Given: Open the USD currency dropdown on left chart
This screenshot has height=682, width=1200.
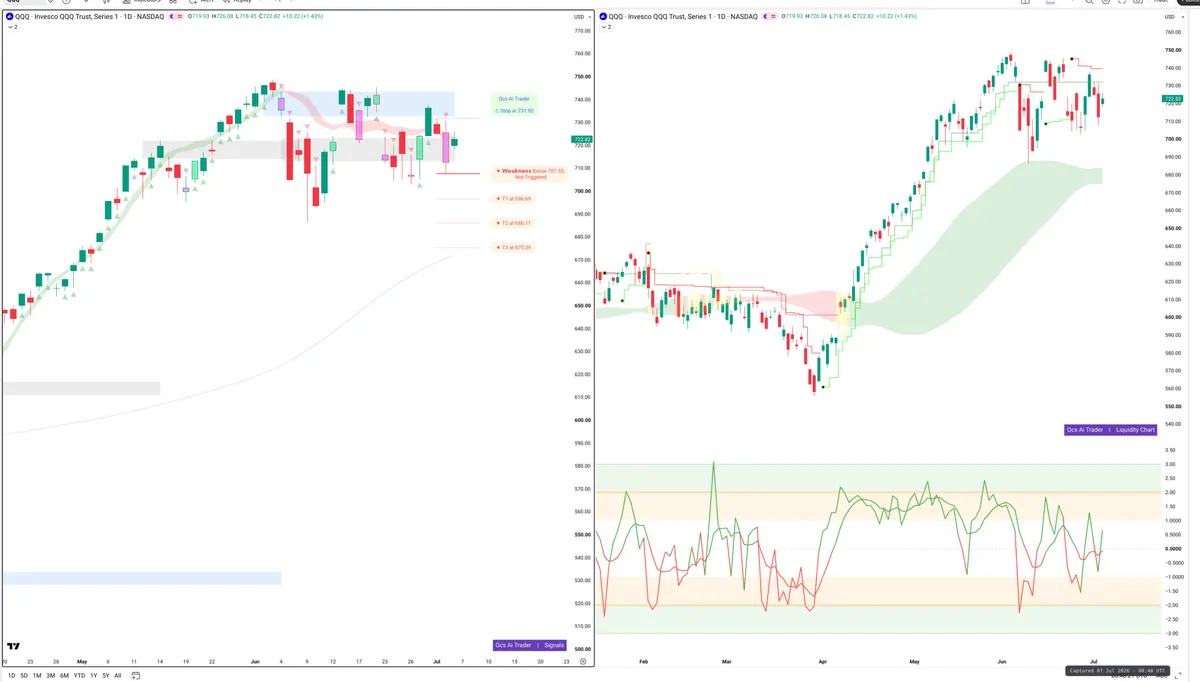Looking at the screenshot, I should [x=581, y=17].
